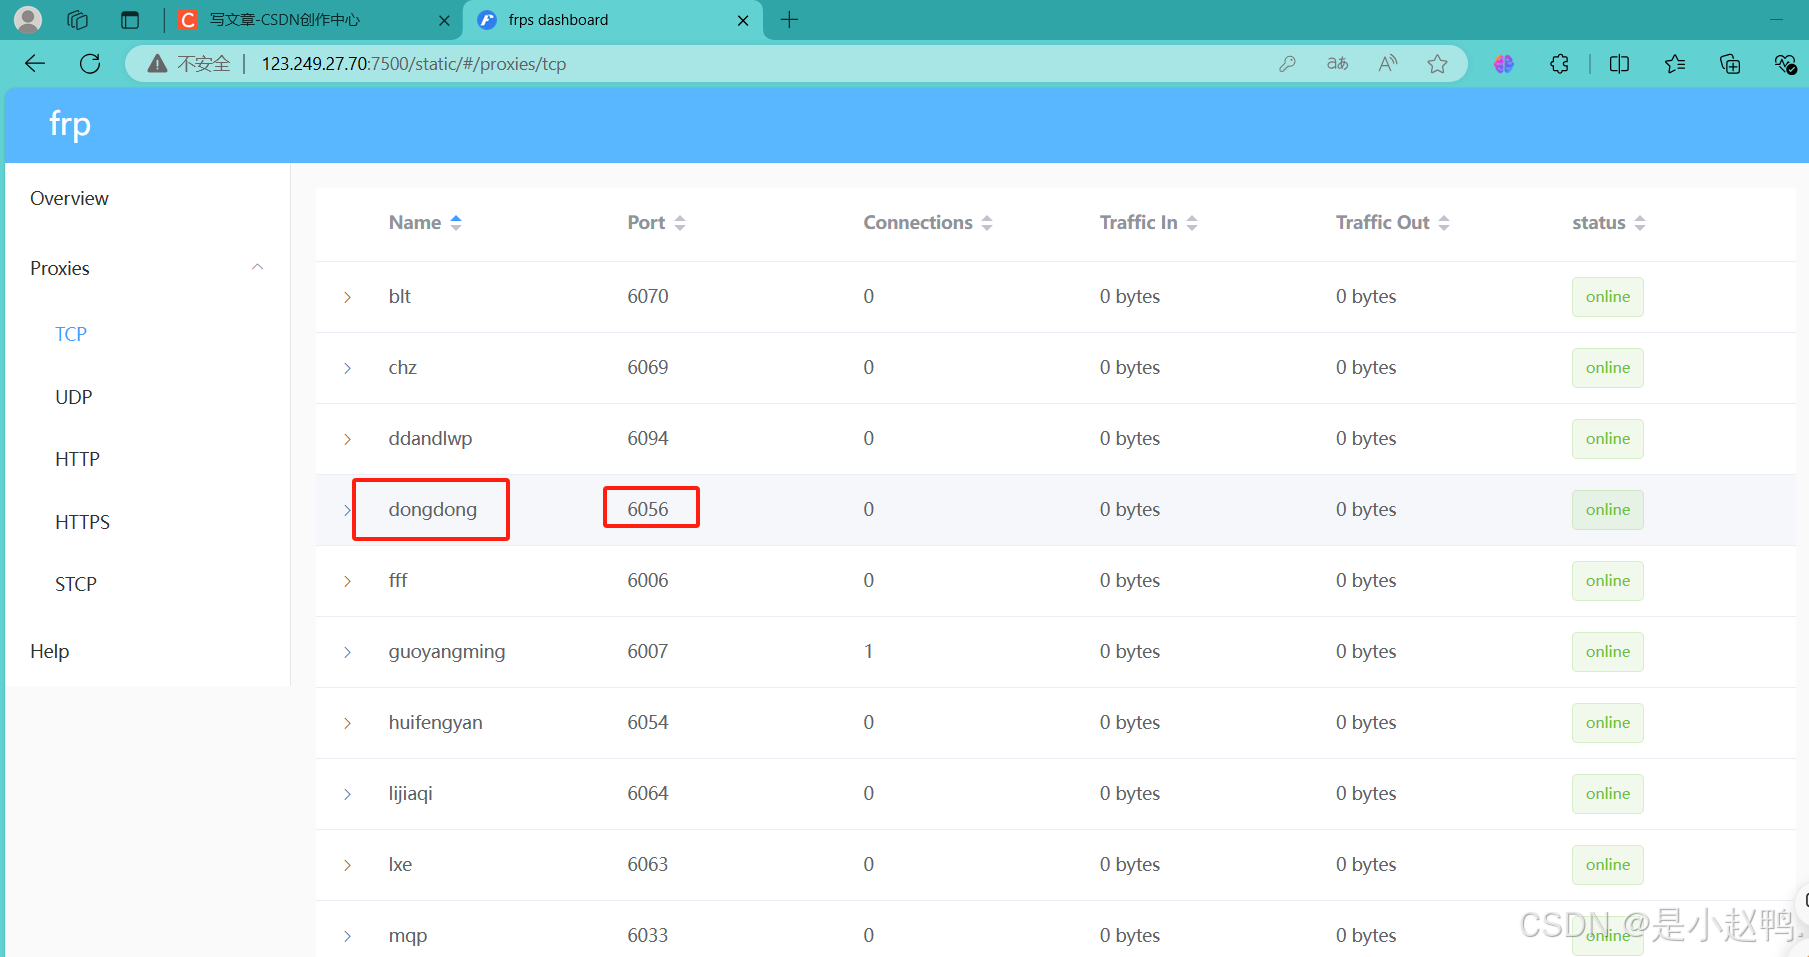Open Overview in the sidebar
Screen dimensions: 1809x957
tap(69, 198)
